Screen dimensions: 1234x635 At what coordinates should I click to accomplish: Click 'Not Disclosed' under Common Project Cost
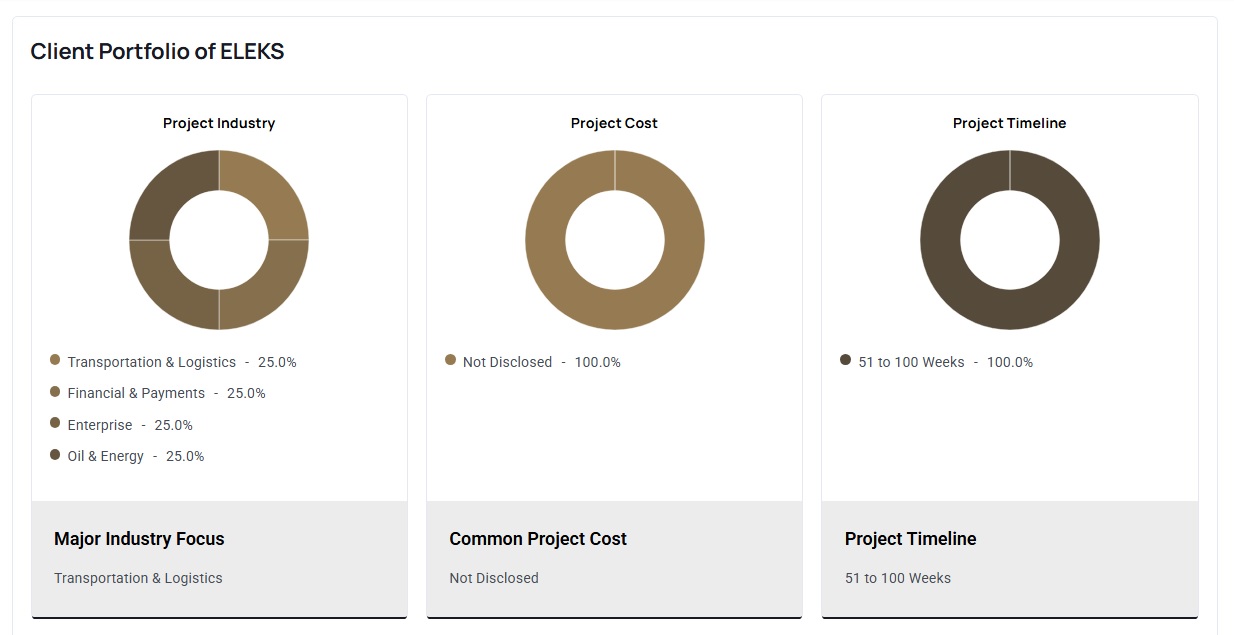pyautogui.click(x=494, y=578)
